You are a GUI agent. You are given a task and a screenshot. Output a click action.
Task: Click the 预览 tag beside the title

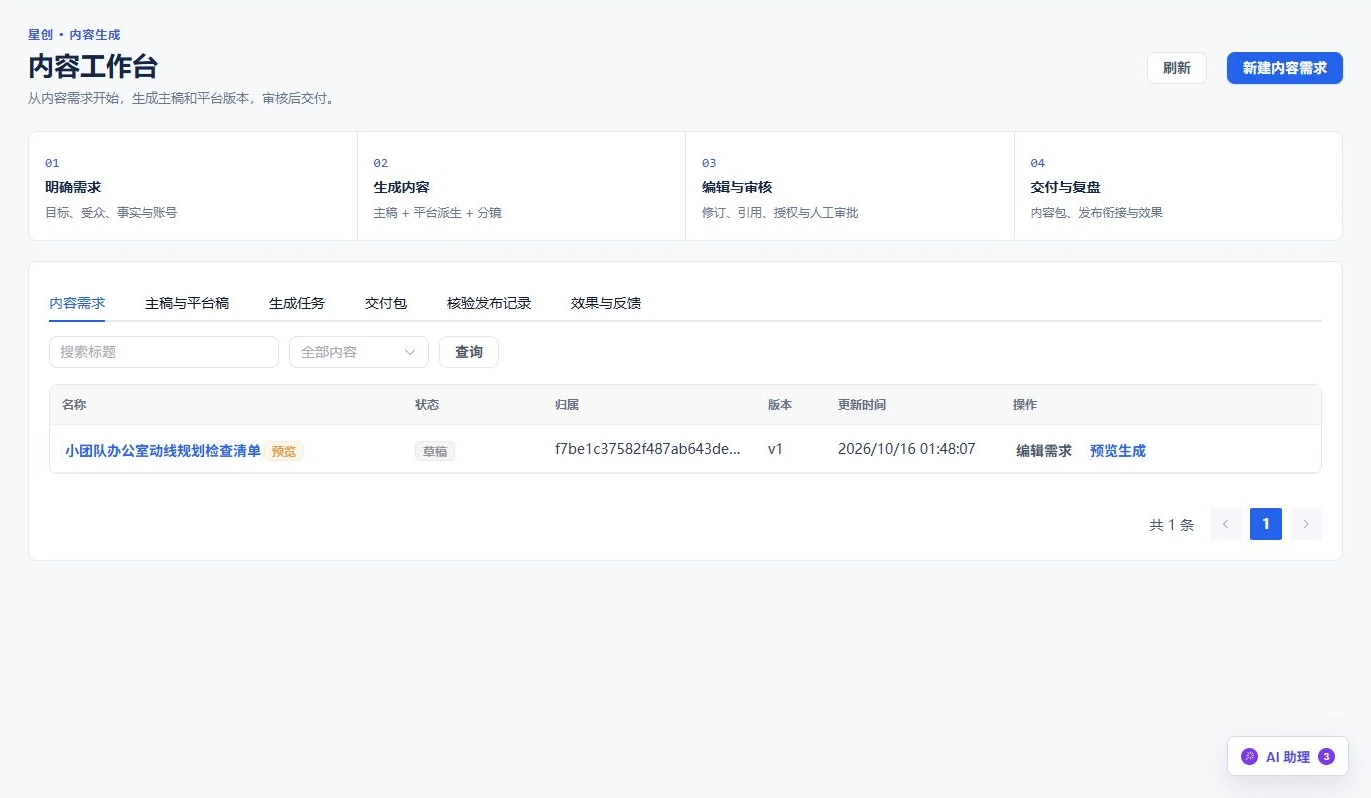(284, 451)
